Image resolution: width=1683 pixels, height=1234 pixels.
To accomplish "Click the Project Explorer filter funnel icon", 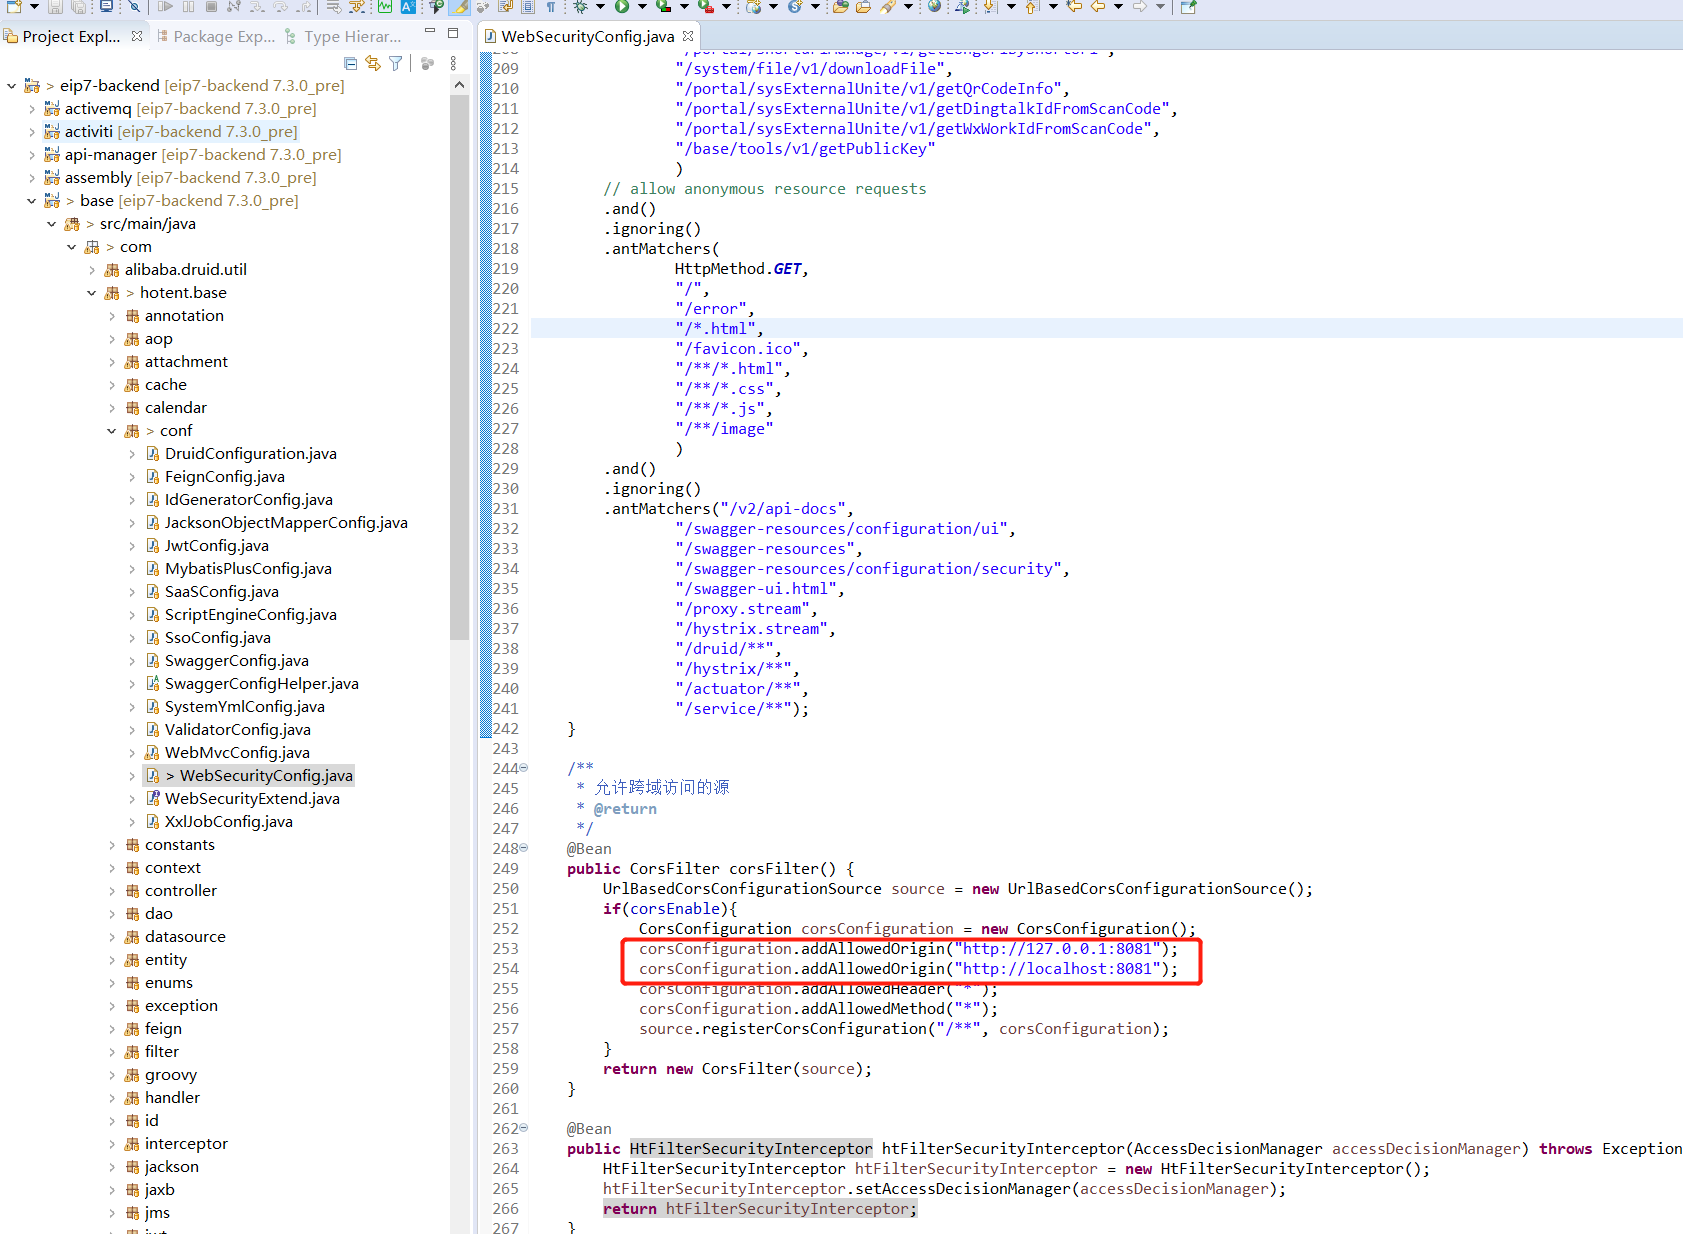I will [x=396, y=63].
